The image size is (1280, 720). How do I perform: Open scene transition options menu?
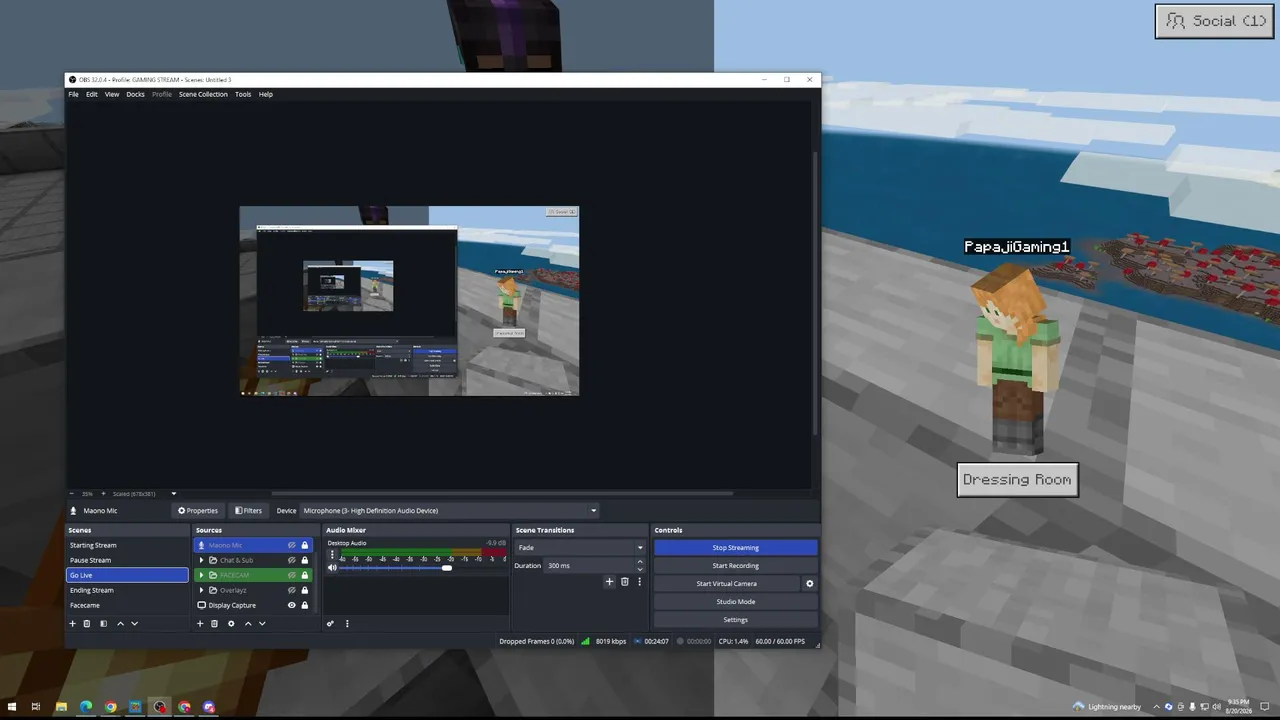tap(640, 582)
